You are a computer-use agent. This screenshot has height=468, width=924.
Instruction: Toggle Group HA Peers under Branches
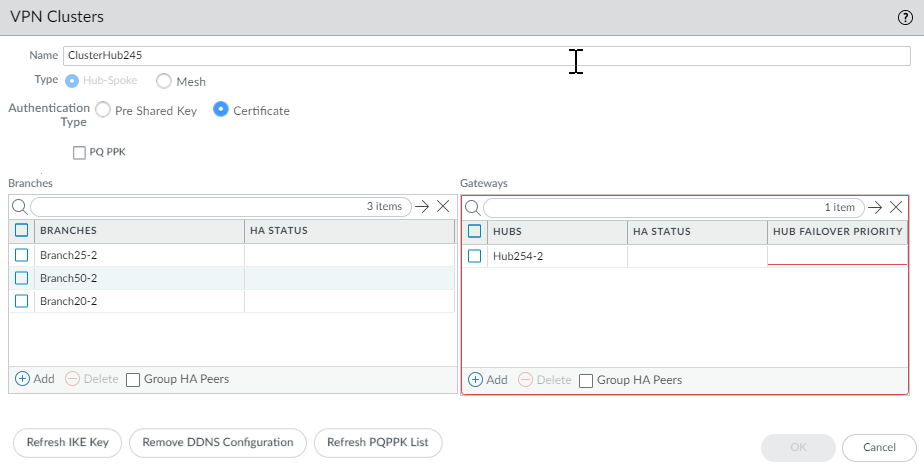(x=133, y=380)
